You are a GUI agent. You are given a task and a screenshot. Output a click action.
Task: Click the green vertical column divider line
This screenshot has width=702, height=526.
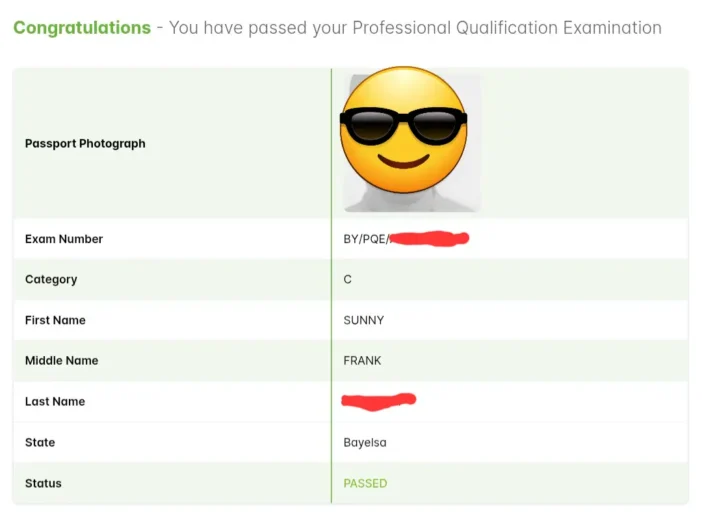(331, 300)
